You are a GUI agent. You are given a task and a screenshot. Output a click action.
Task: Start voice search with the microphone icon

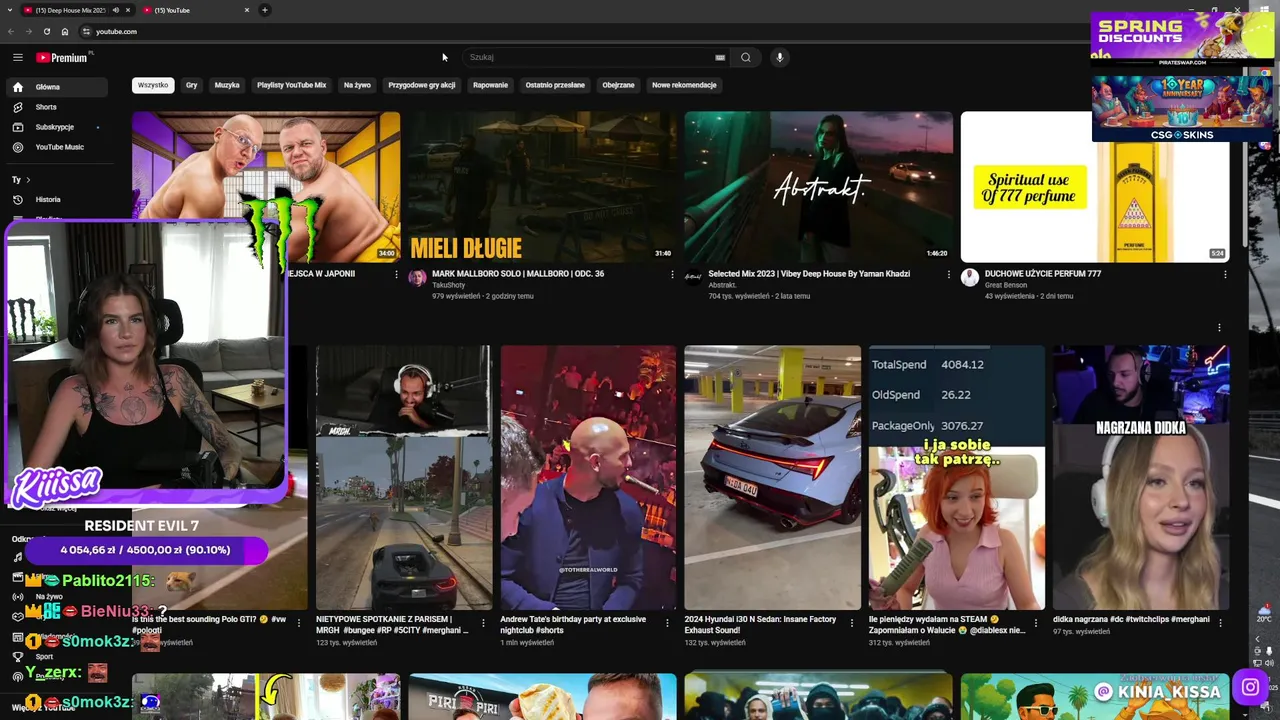(780, 57)
